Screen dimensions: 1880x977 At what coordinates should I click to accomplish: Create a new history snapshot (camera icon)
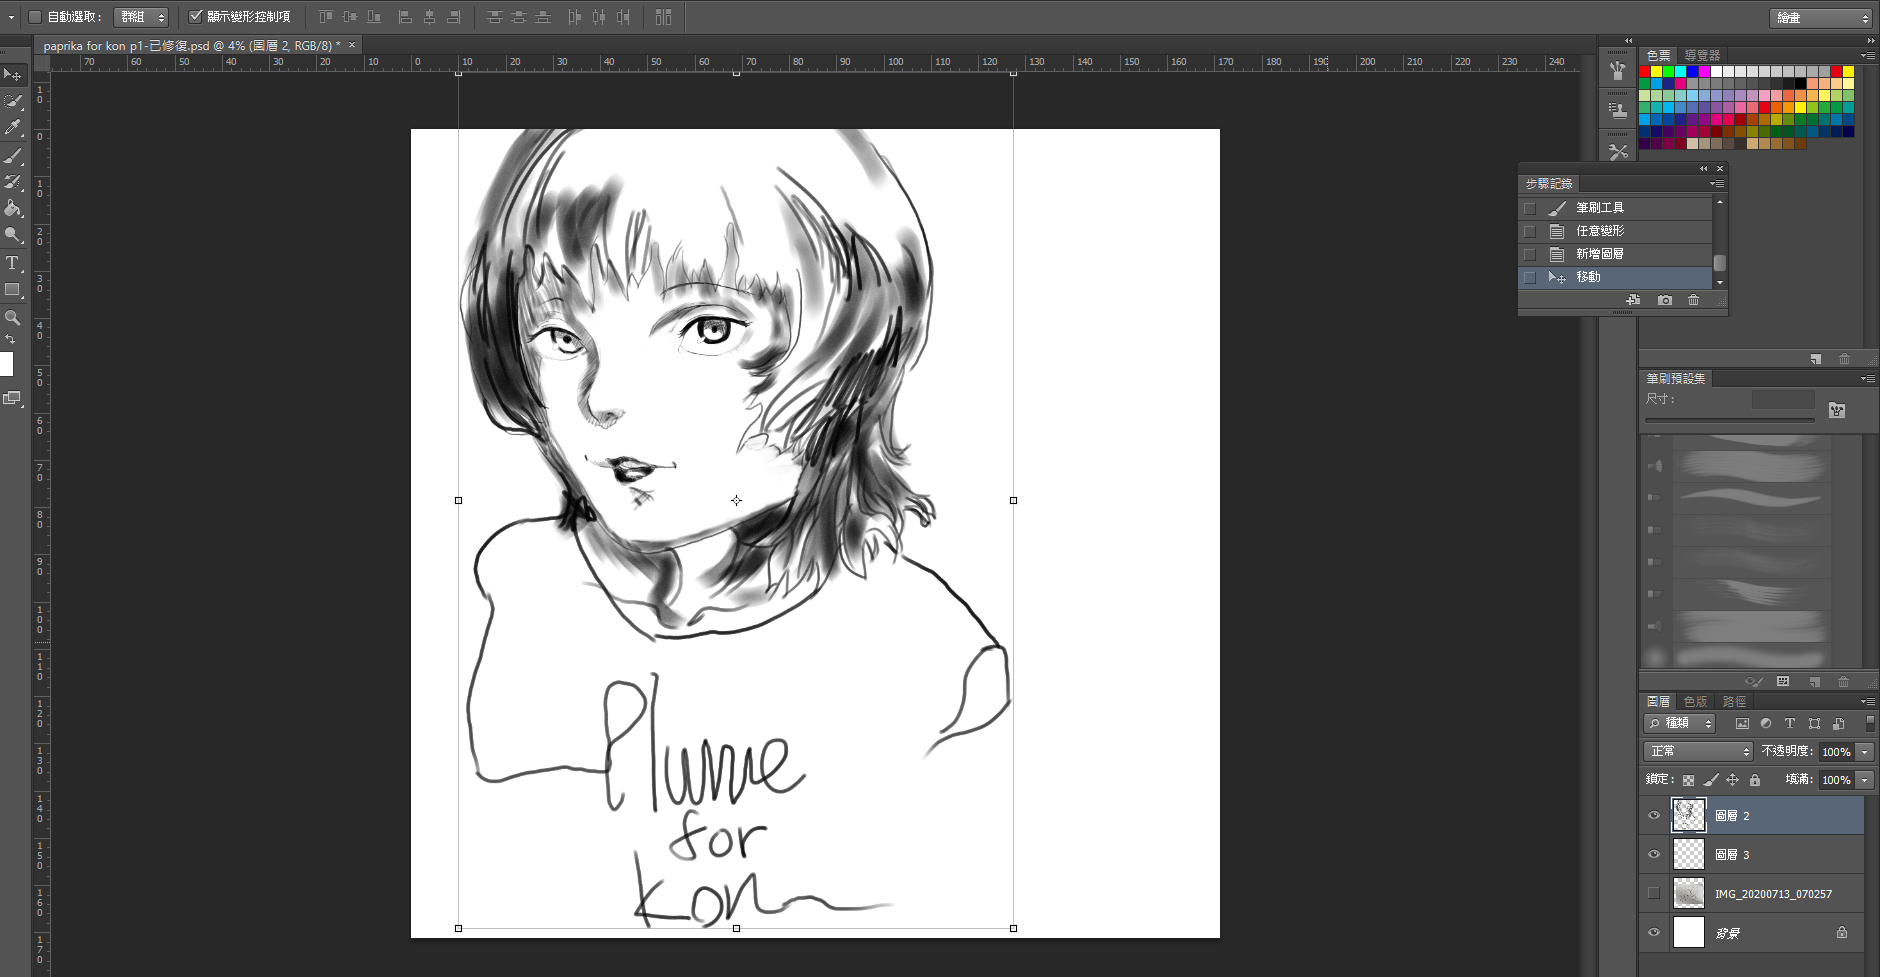(1665, 300)
